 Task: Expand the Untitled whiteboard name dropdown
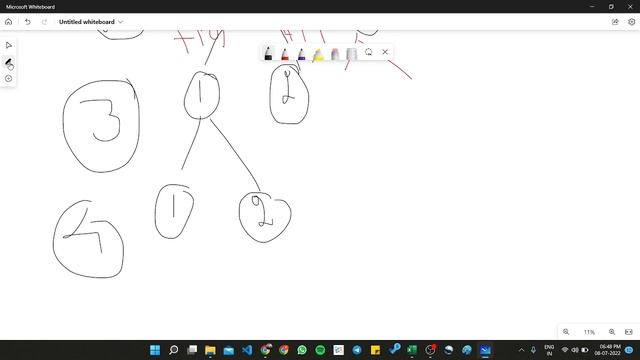(x=120, y=22)
